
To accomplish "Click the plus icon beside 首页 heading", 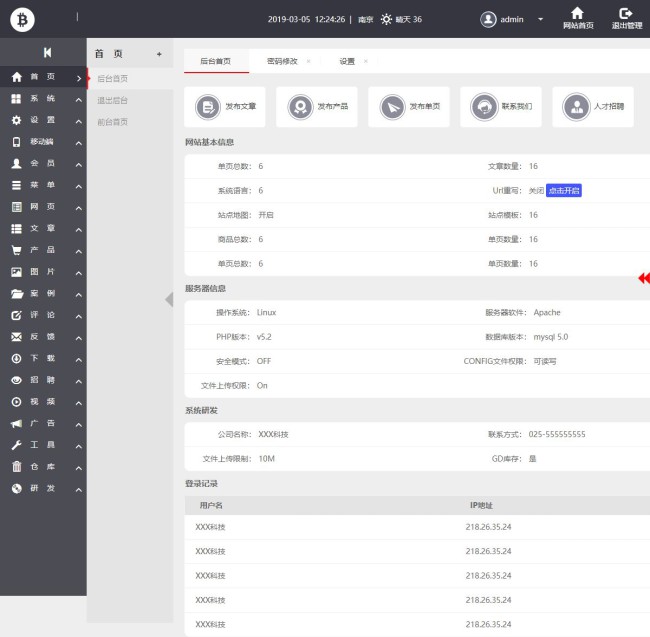I will (x=159, y=54).
